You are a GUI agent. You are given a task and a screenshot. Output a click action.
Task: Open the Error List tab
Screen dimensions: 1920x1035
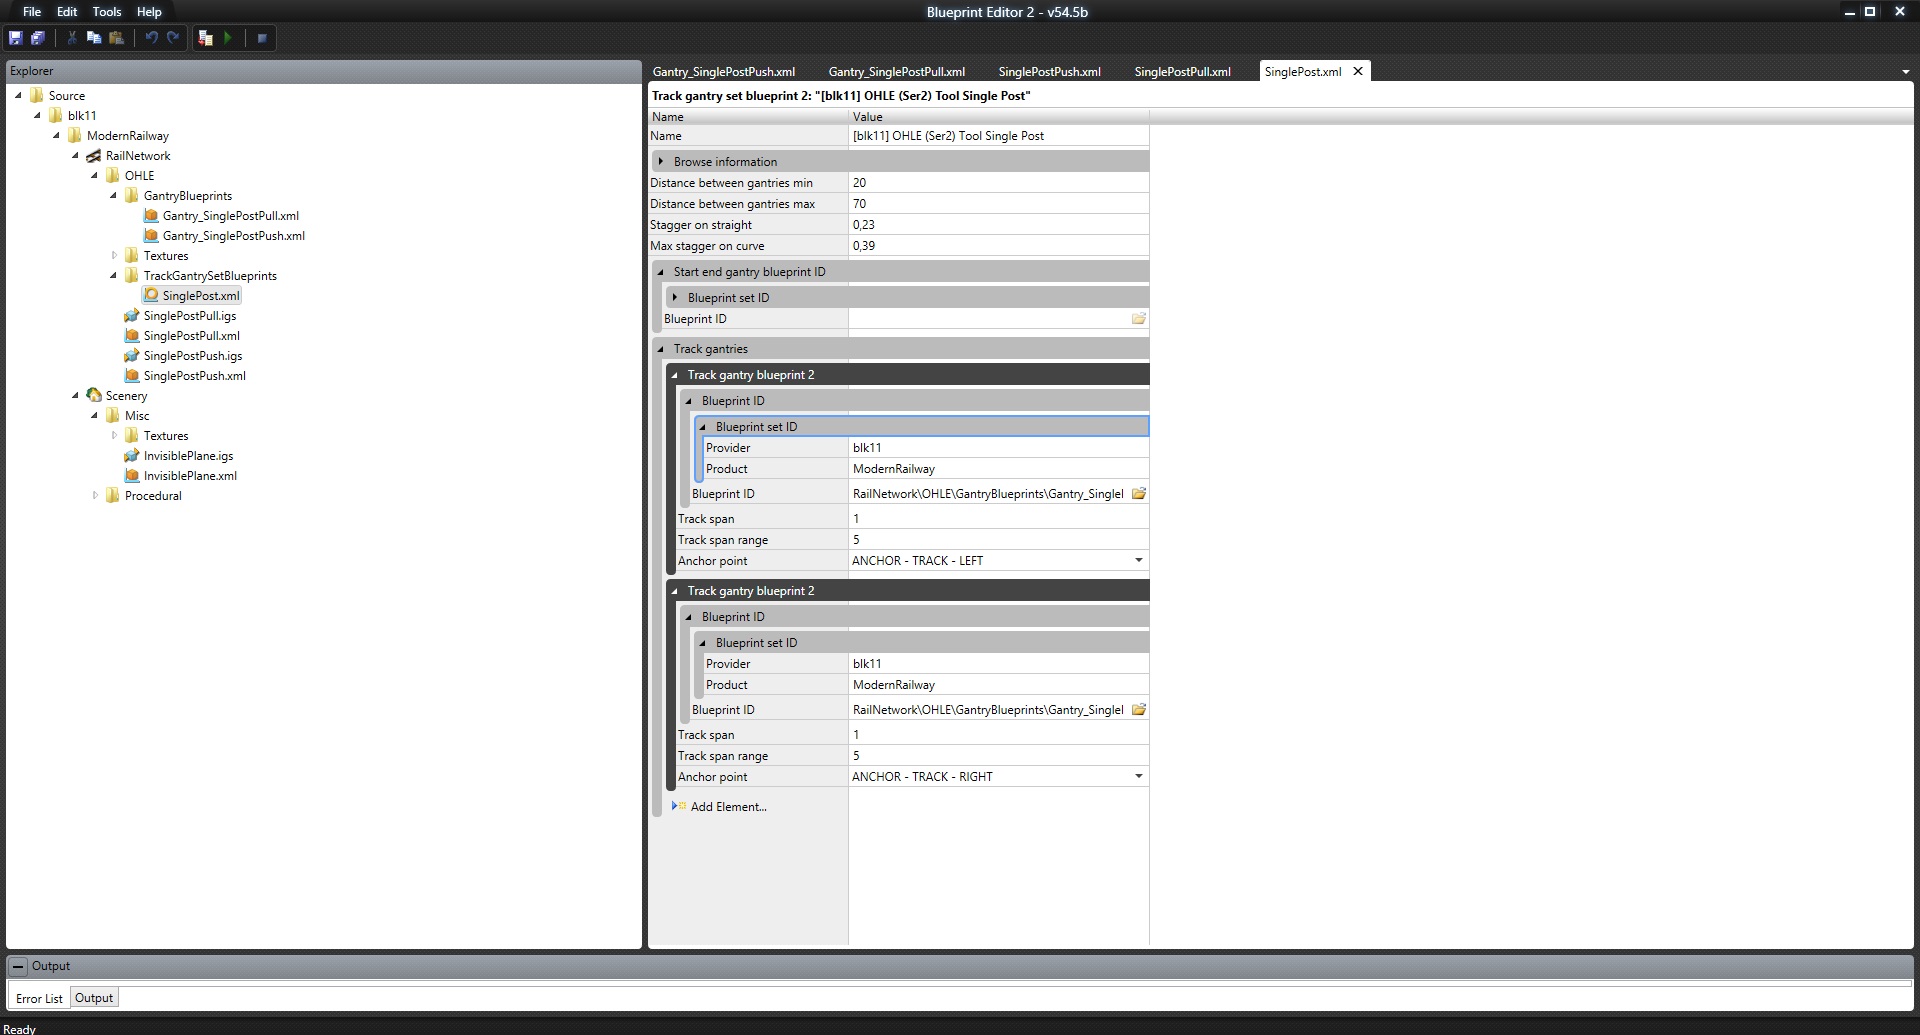coord(39,998)
